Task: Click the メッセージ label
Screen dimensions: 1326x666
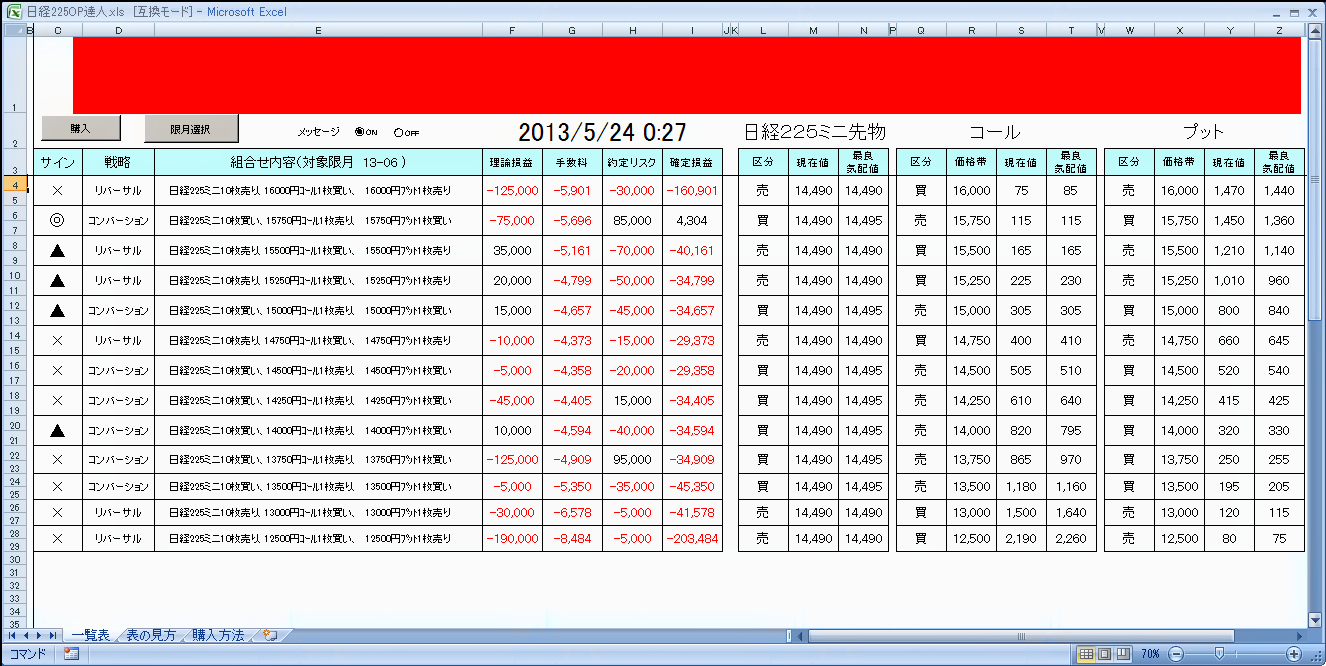Action: point(318,131)
